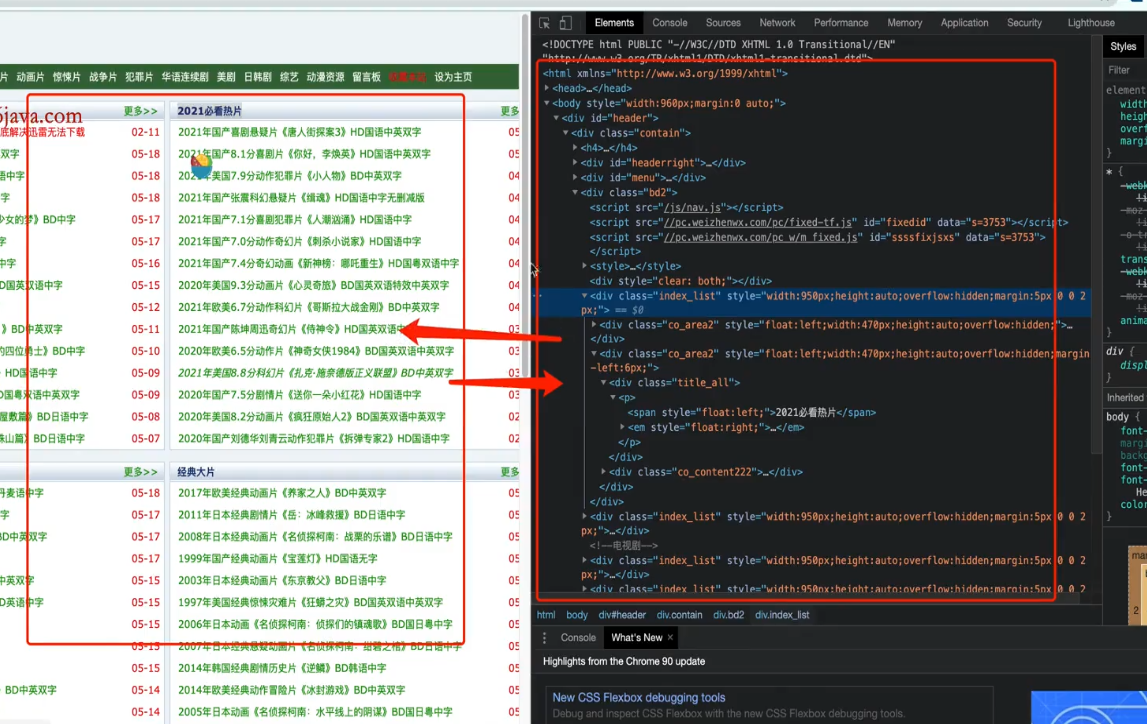This screenshot has width=1147, height=724.
Task: Expand the style element node
Action: pyautogui.click(x=585, y=266)
